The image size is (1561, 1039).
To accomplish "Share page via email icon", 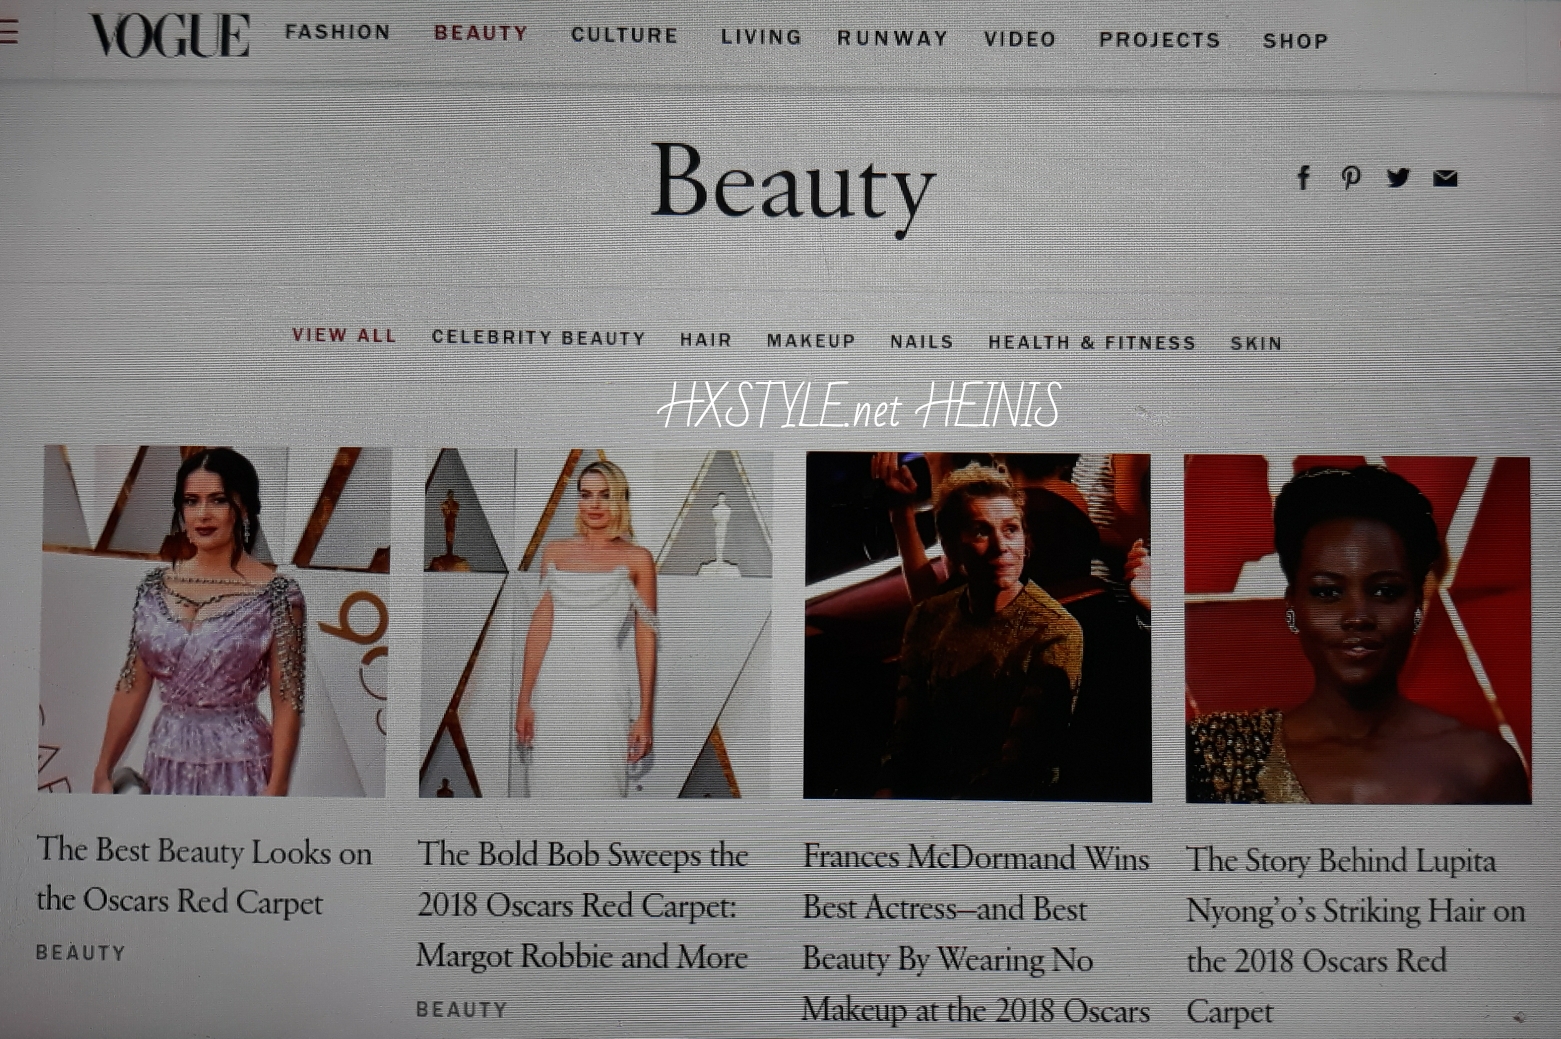I will tap(1445, 178).
